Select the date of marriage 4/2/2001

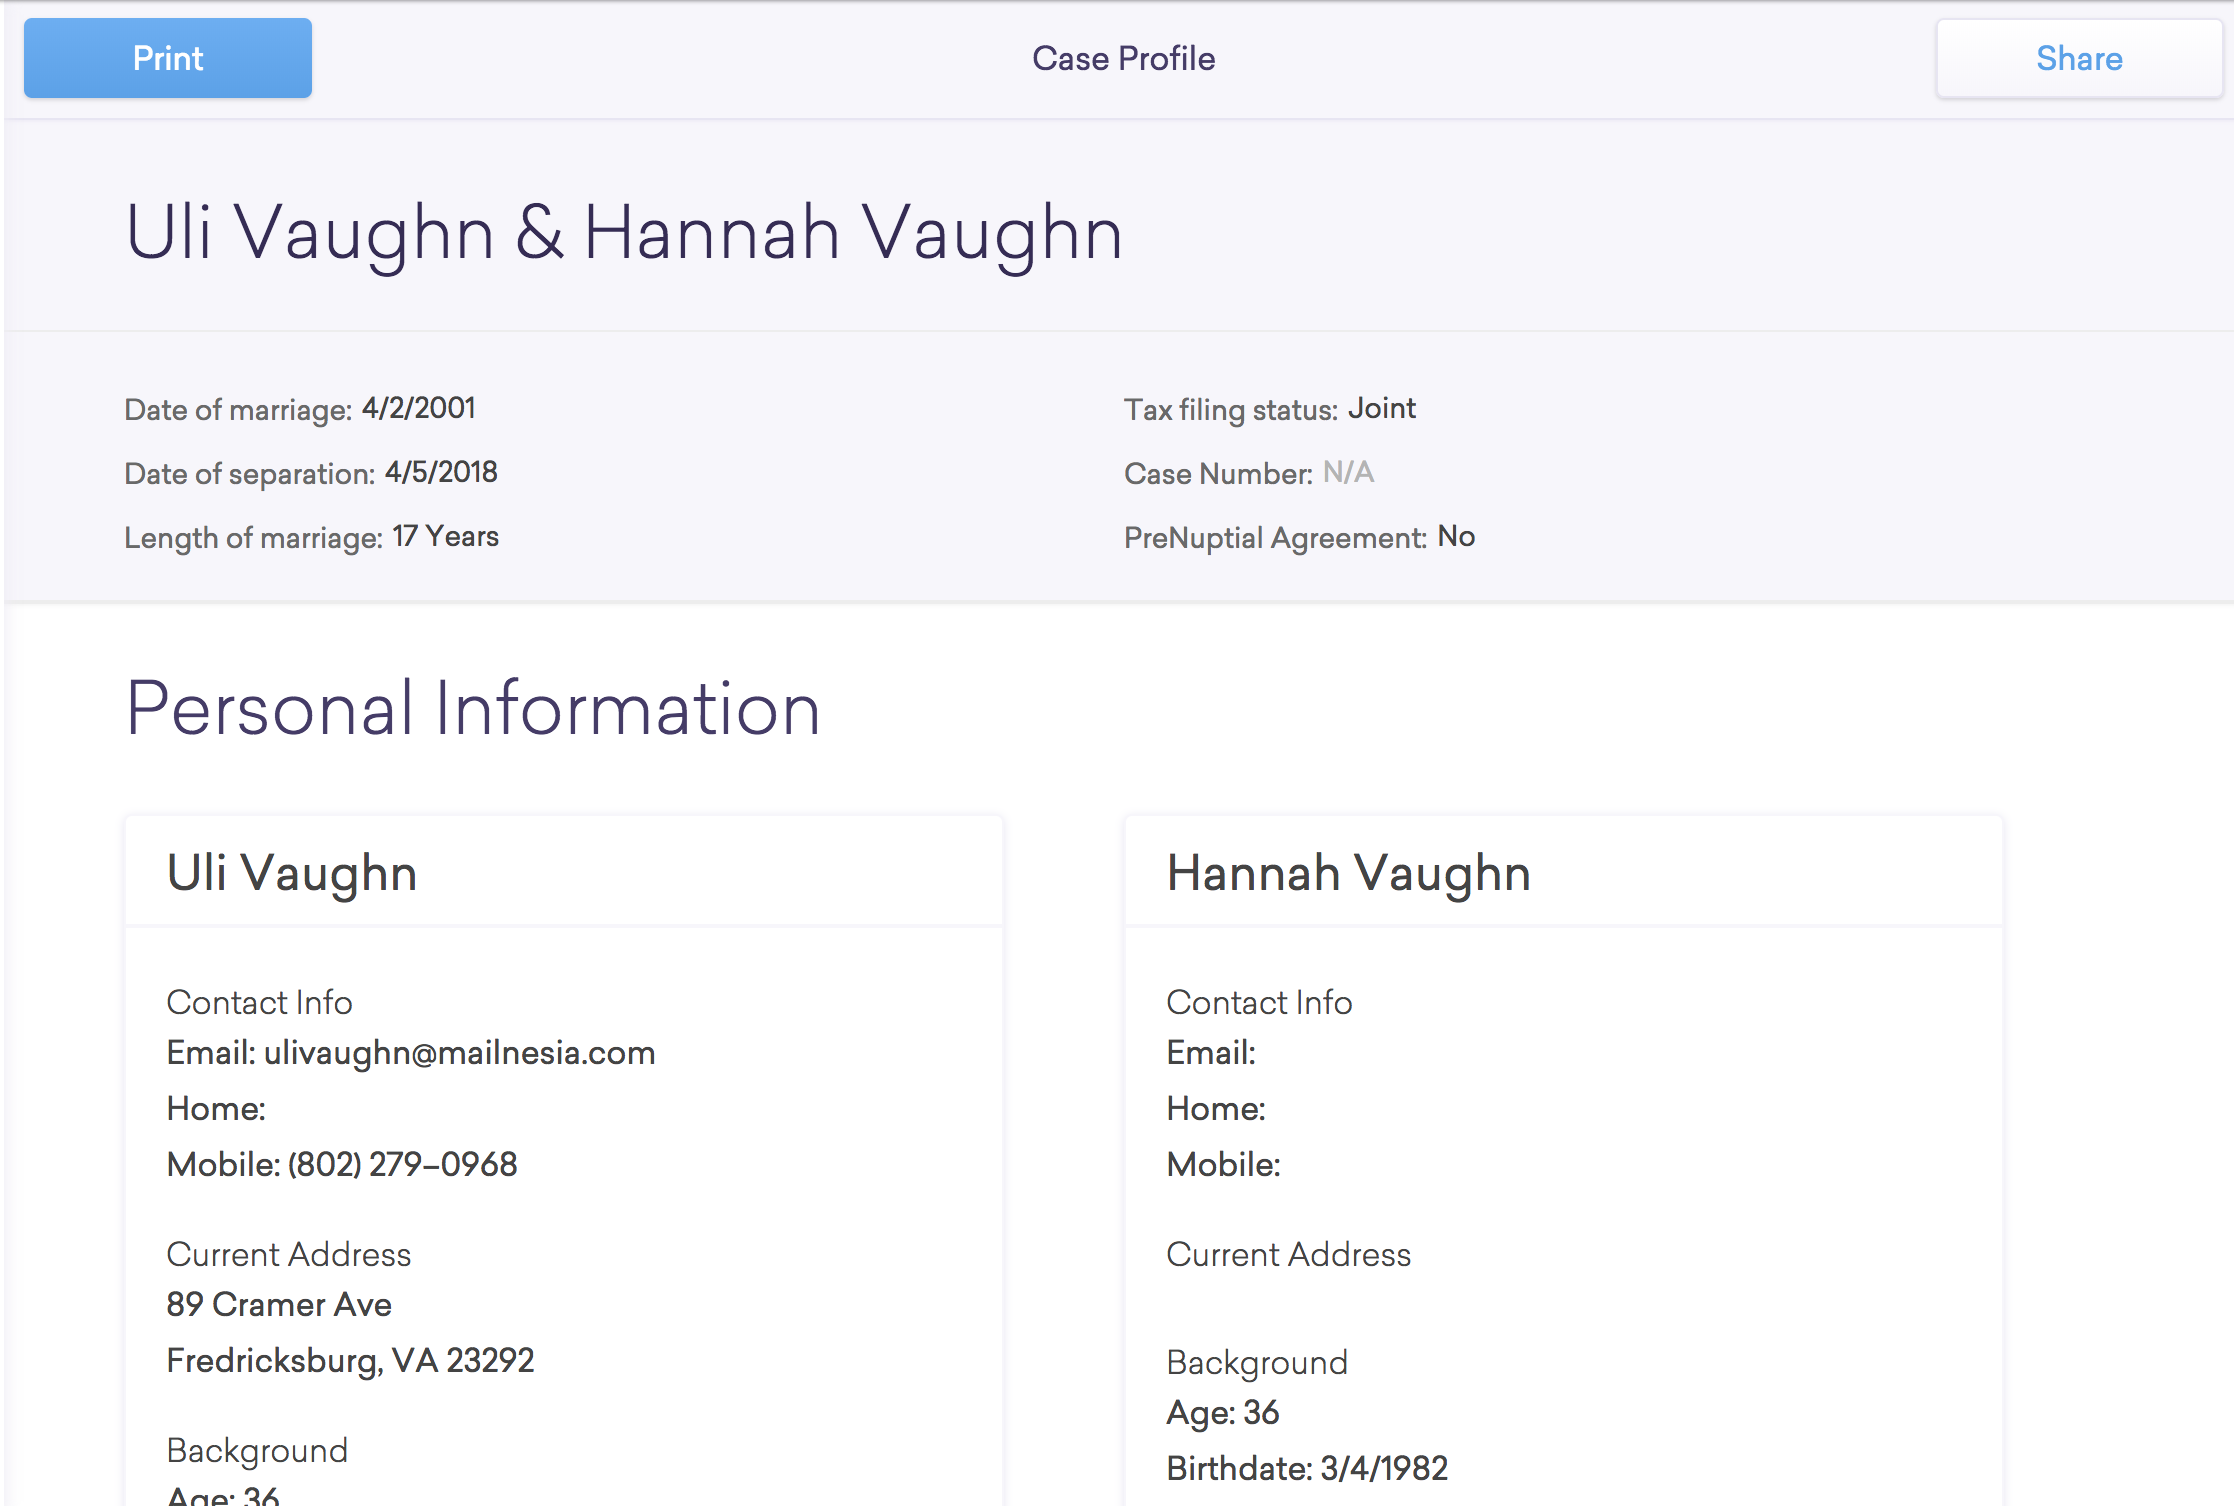click(418, 408)
